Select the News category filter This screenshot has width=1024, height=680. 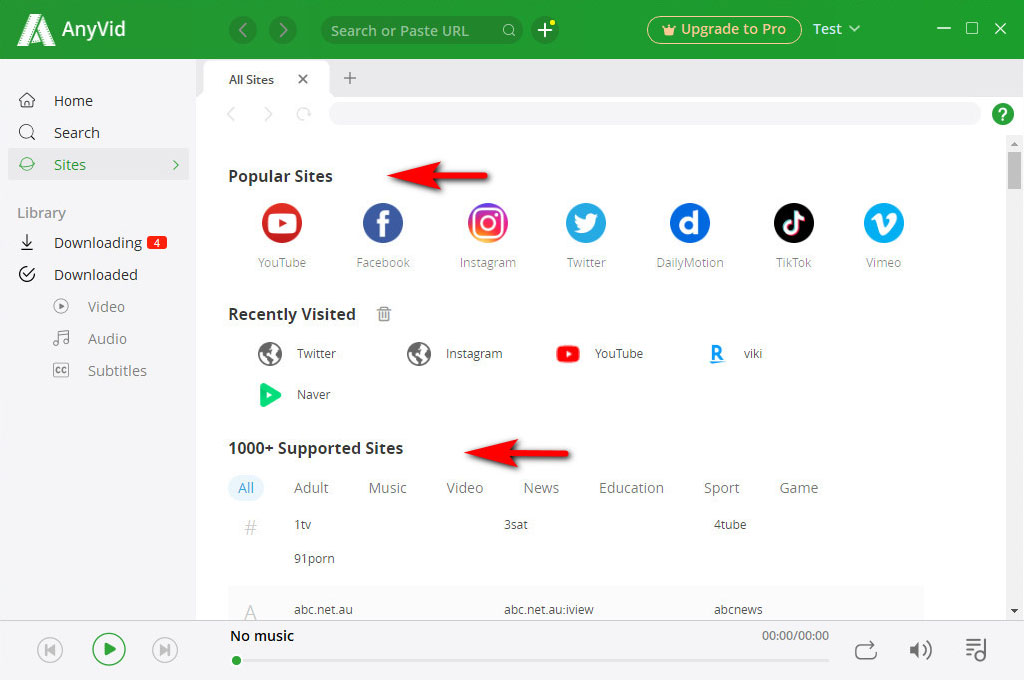point(541,488)
